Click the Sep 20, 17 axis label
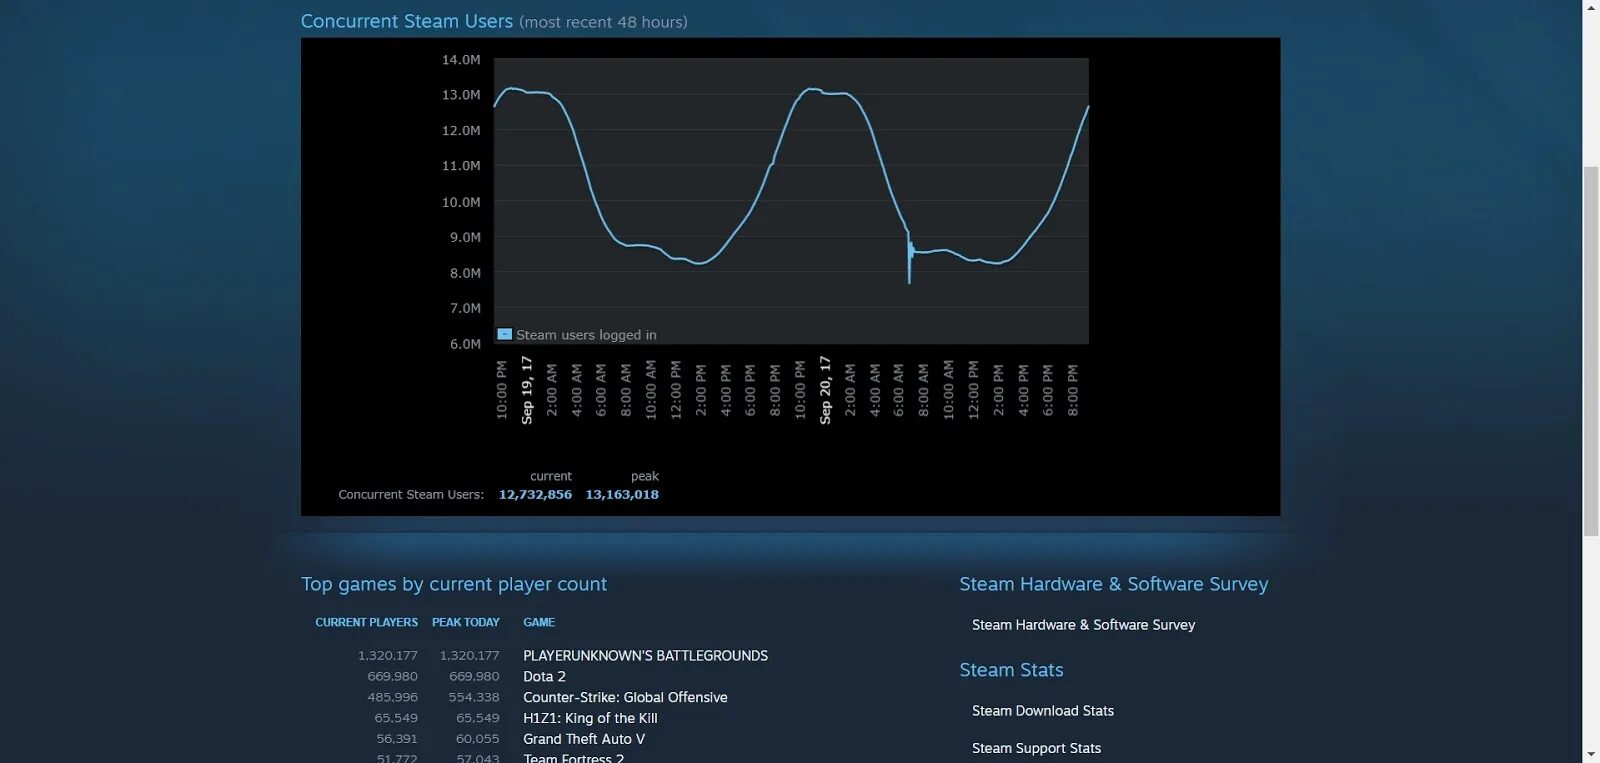Screen dimensions: 1600x763 click(825, 390)
